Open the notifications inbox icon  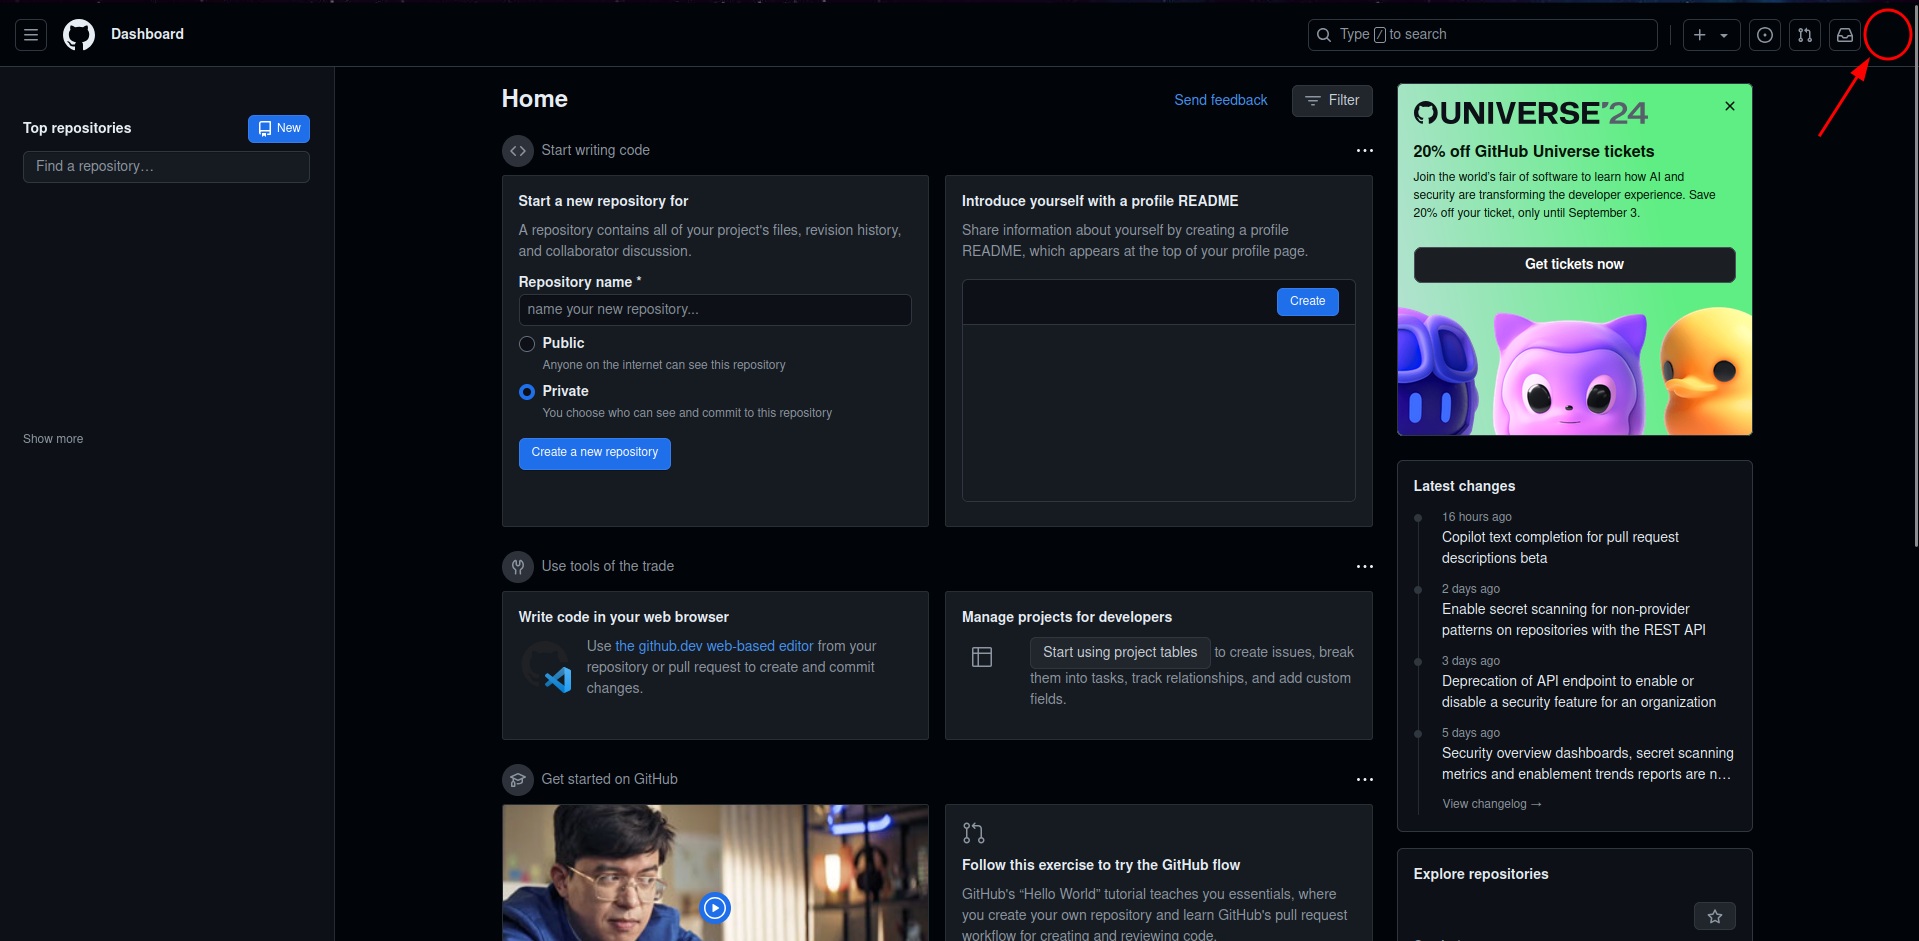1845,35
